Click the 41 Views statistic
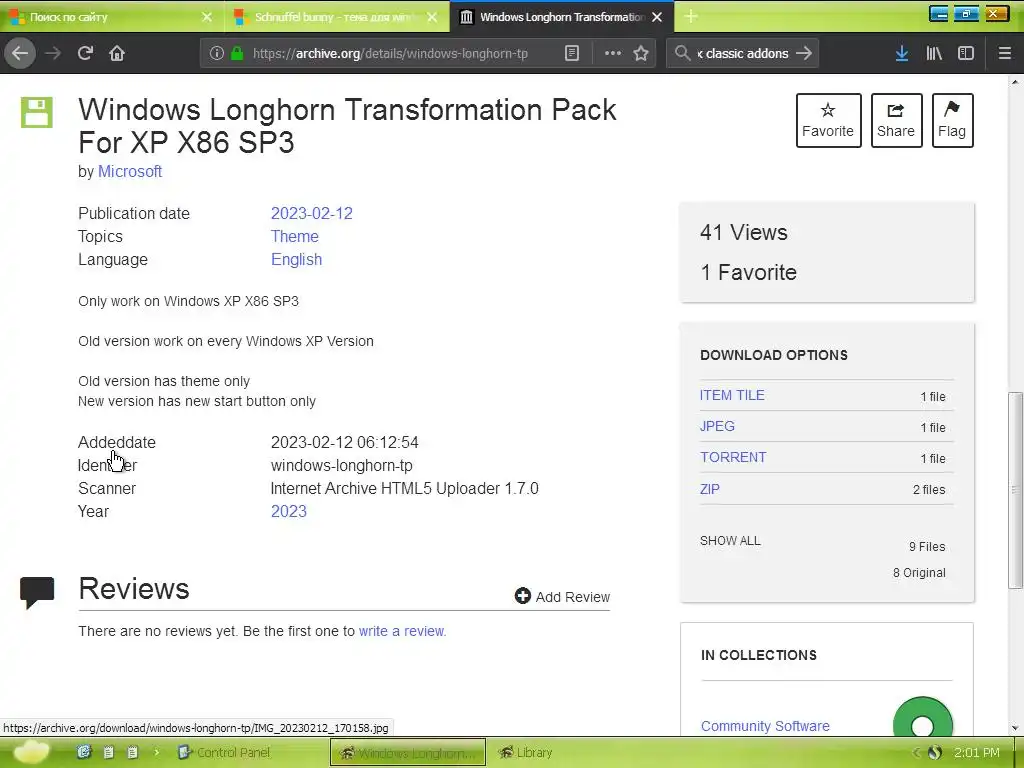Screen dimensions: 1024x768 (x=744, y=232)
